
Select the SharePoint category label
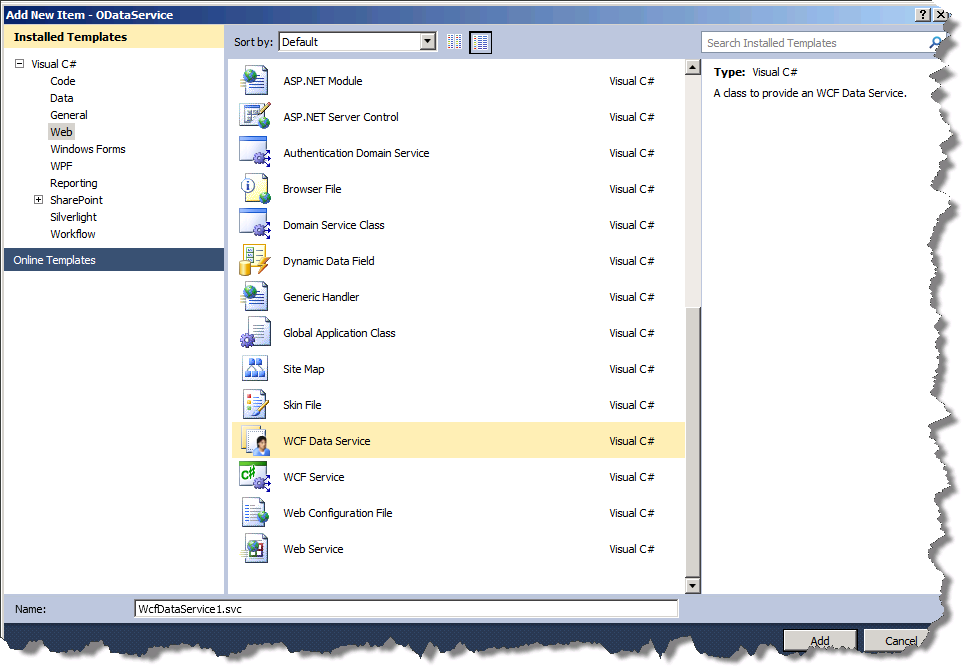coord(76,200)
